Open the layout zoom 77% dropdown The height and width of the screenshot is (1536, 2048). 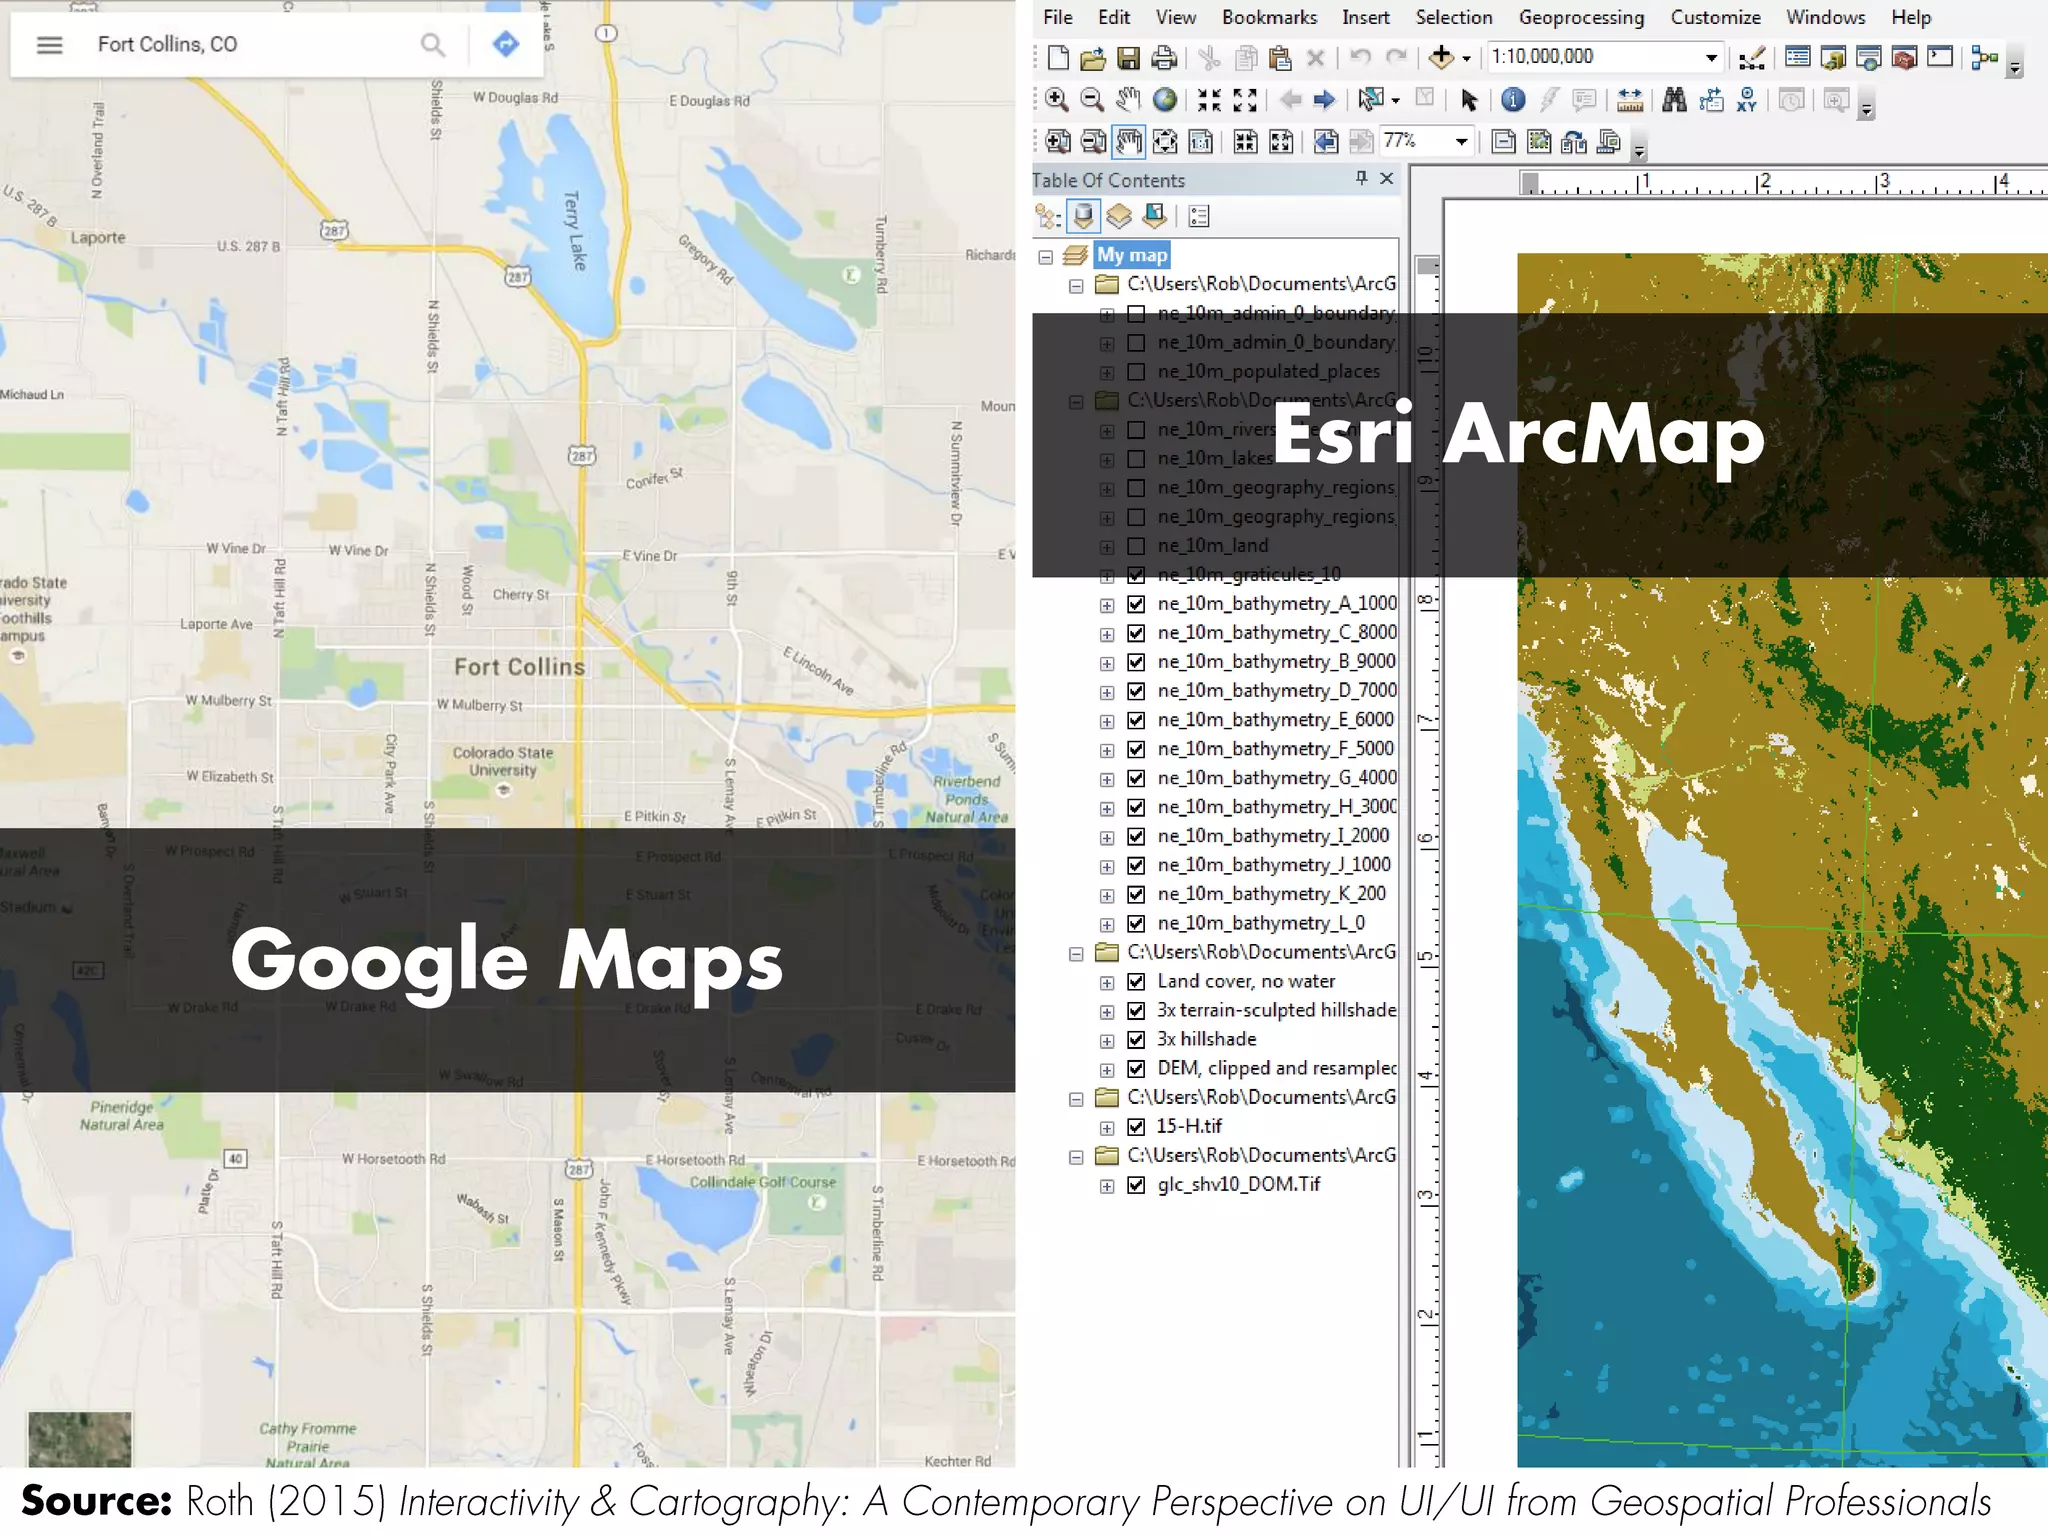tap(1461, 141)
